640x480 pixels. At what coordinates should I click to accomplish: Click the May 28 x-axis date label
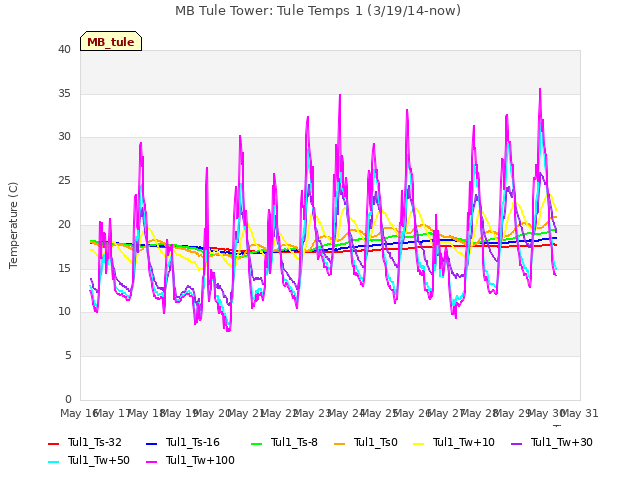(480, 413)
